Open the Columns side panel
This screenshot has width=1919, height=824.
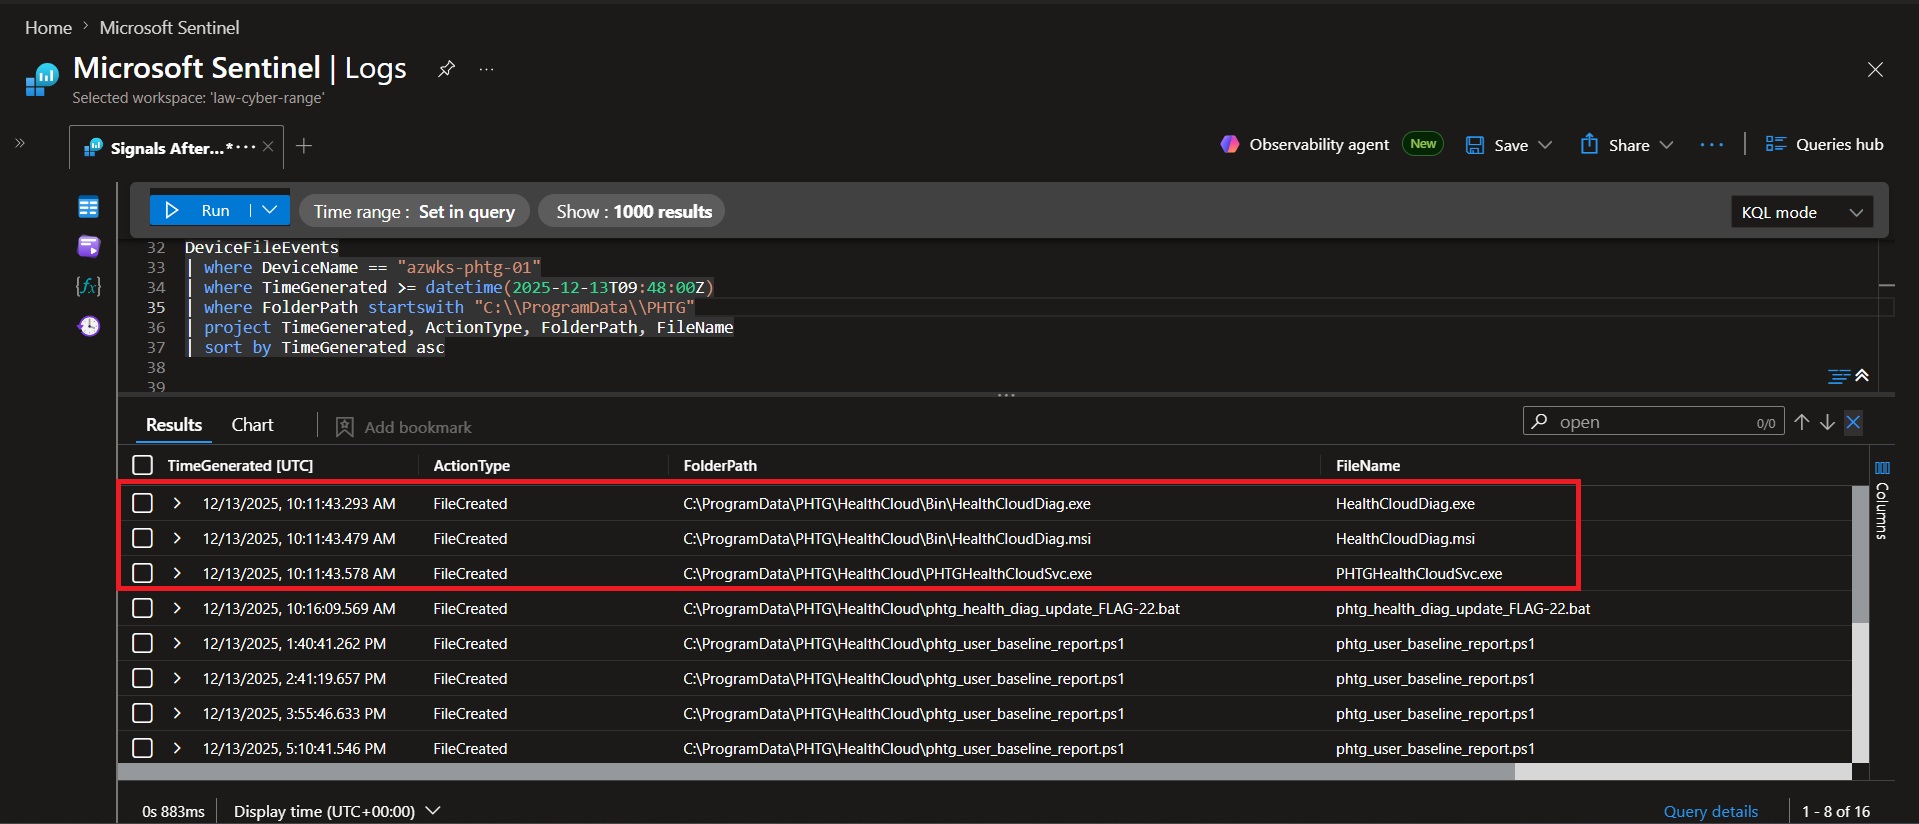click(1882, 499)
